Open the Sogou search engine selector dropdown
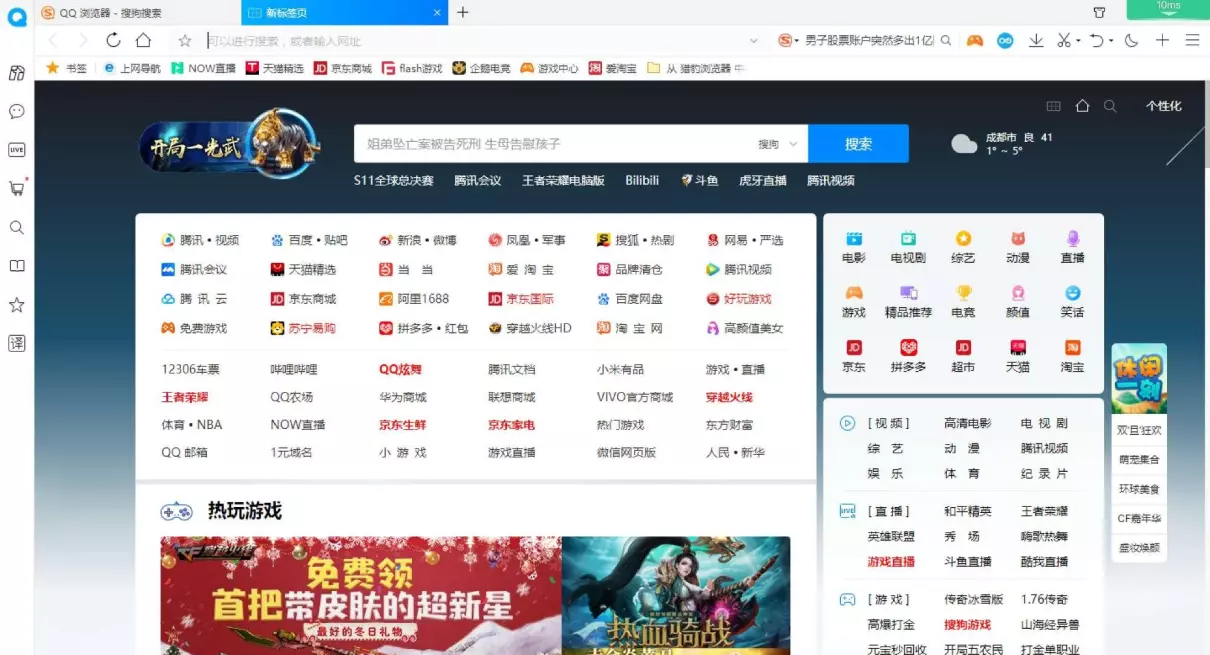Viewport: 1210px width, 655px height. click(789, 40)
